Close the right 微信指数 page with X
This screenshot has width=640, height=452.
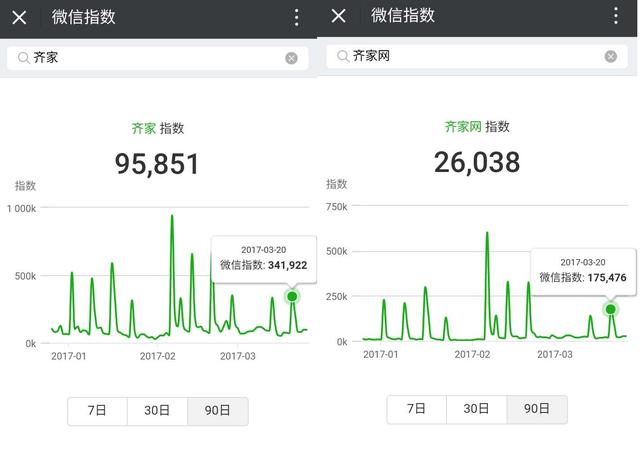coord(338,16)
